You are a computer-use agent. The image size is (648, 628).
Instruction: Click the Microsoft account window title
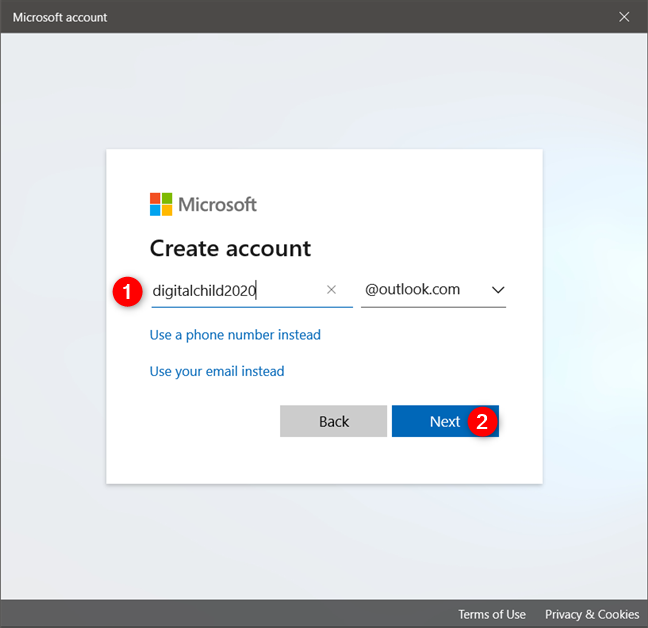click(60, 17)
